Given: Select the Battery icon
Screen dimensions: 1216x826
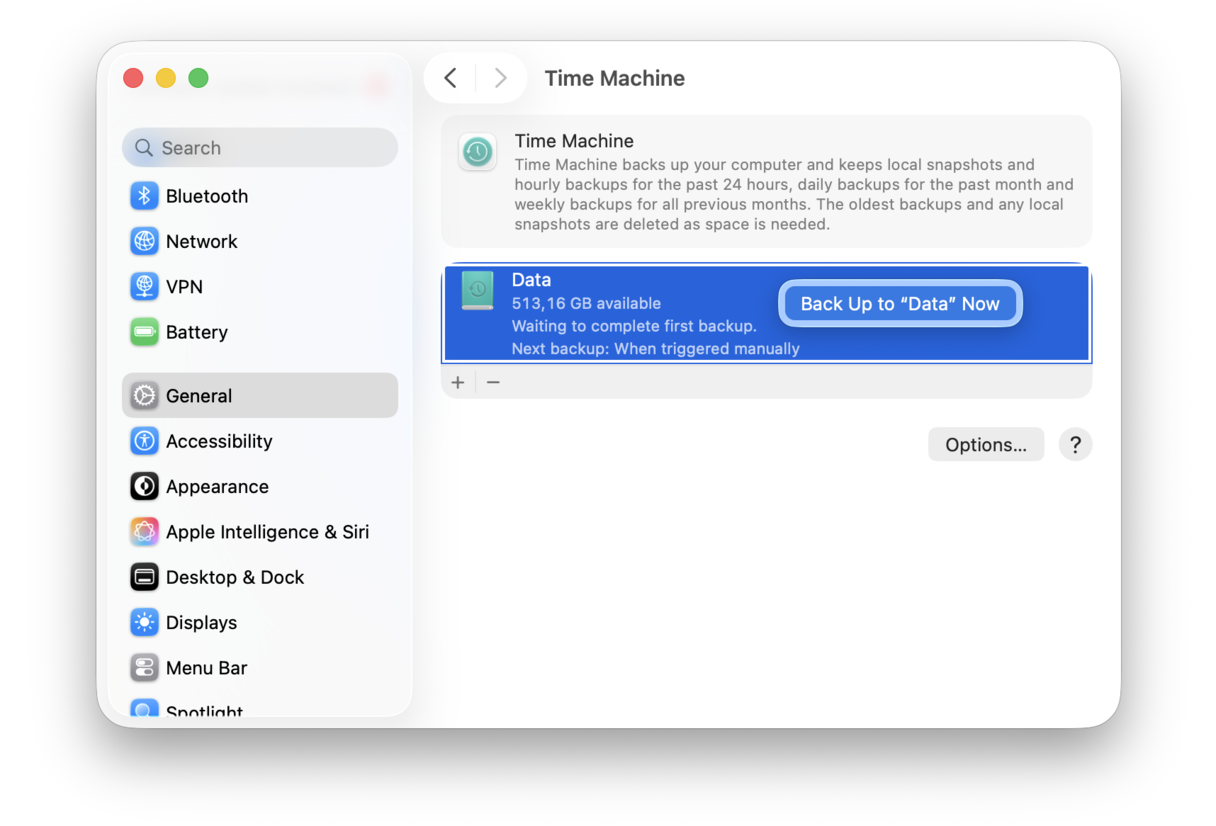Looking at the screenshot, I should (144, 332).
